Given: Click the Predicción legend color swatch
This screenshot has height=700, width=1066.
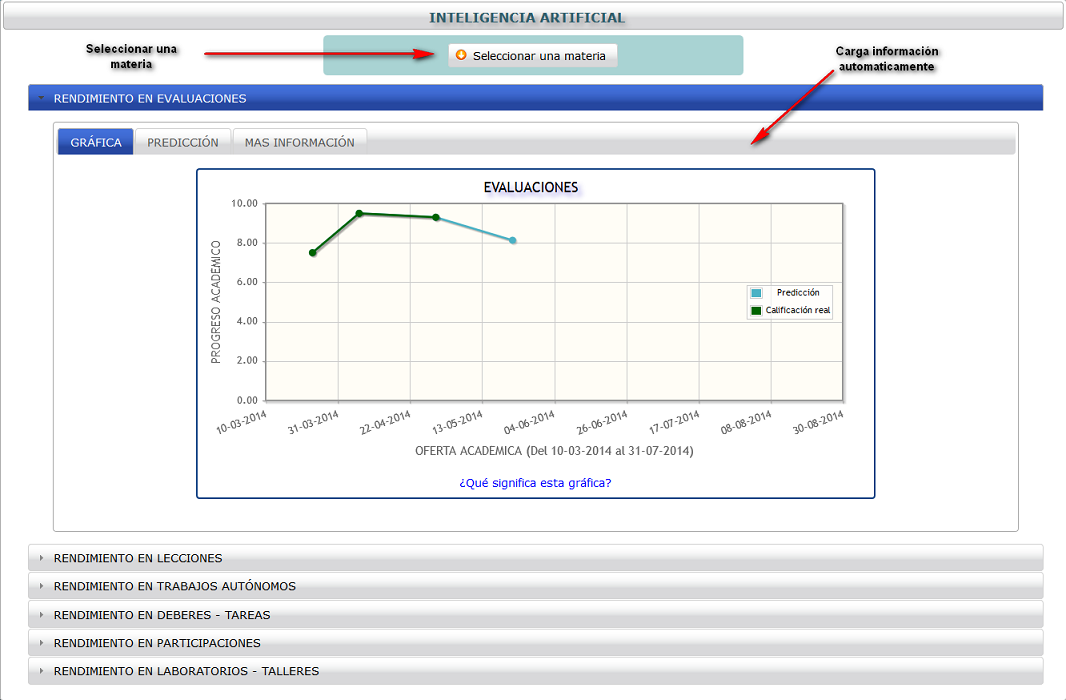Looking at the screenshot, I should pyautogui.click(x=756, y=293).
